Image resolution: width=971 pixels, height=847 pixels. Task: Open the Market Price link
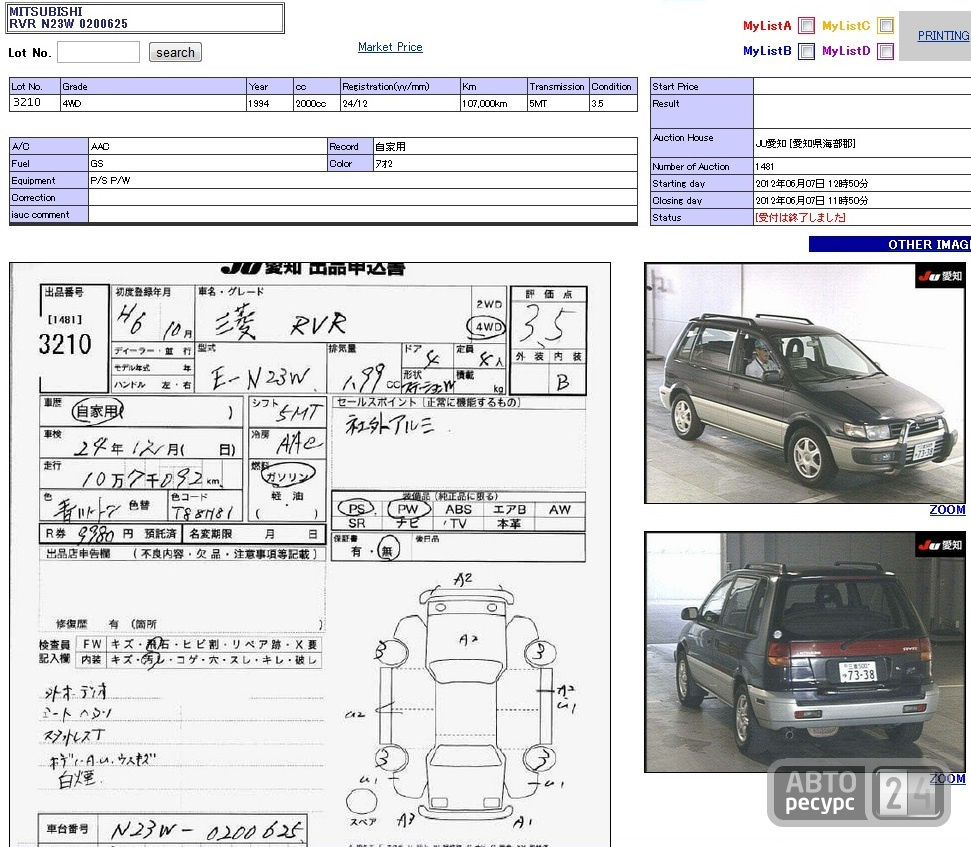coord(390,47)
